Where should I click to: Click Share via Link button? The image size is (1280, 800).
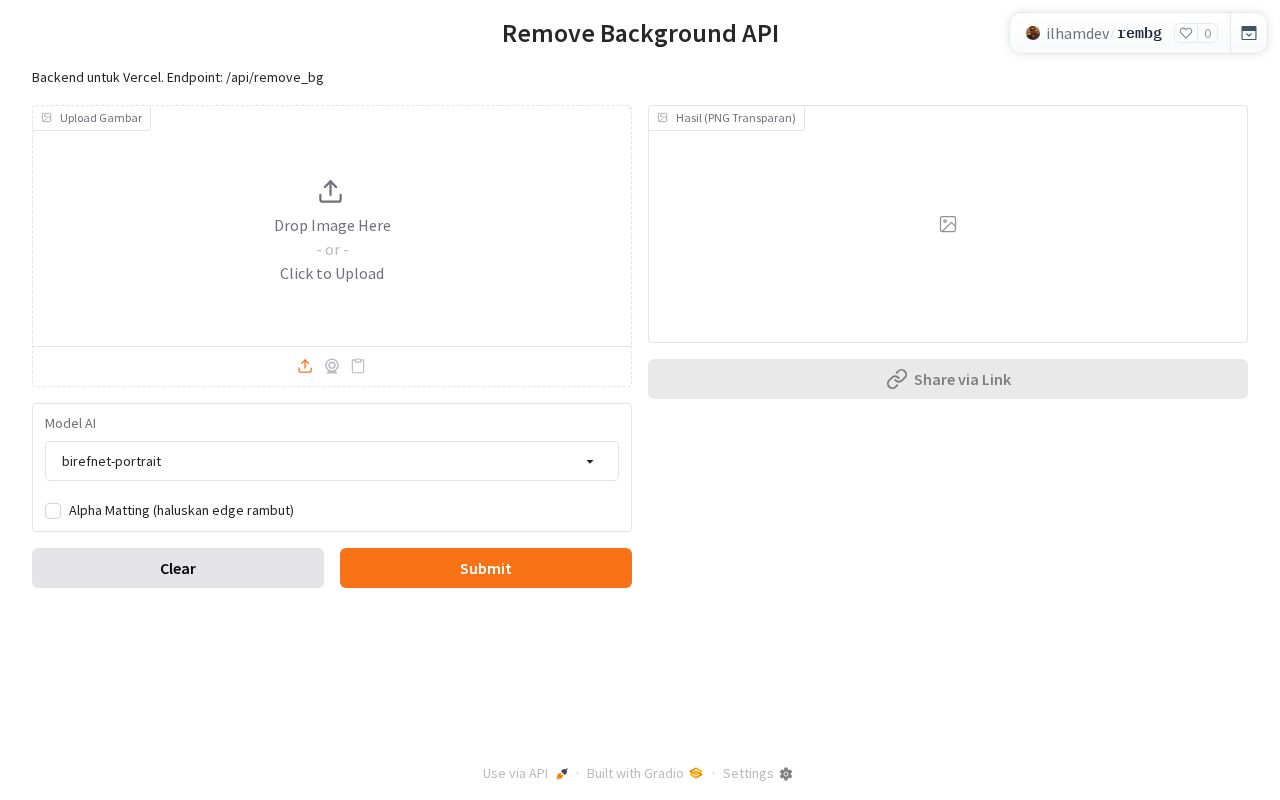(948, 379)
